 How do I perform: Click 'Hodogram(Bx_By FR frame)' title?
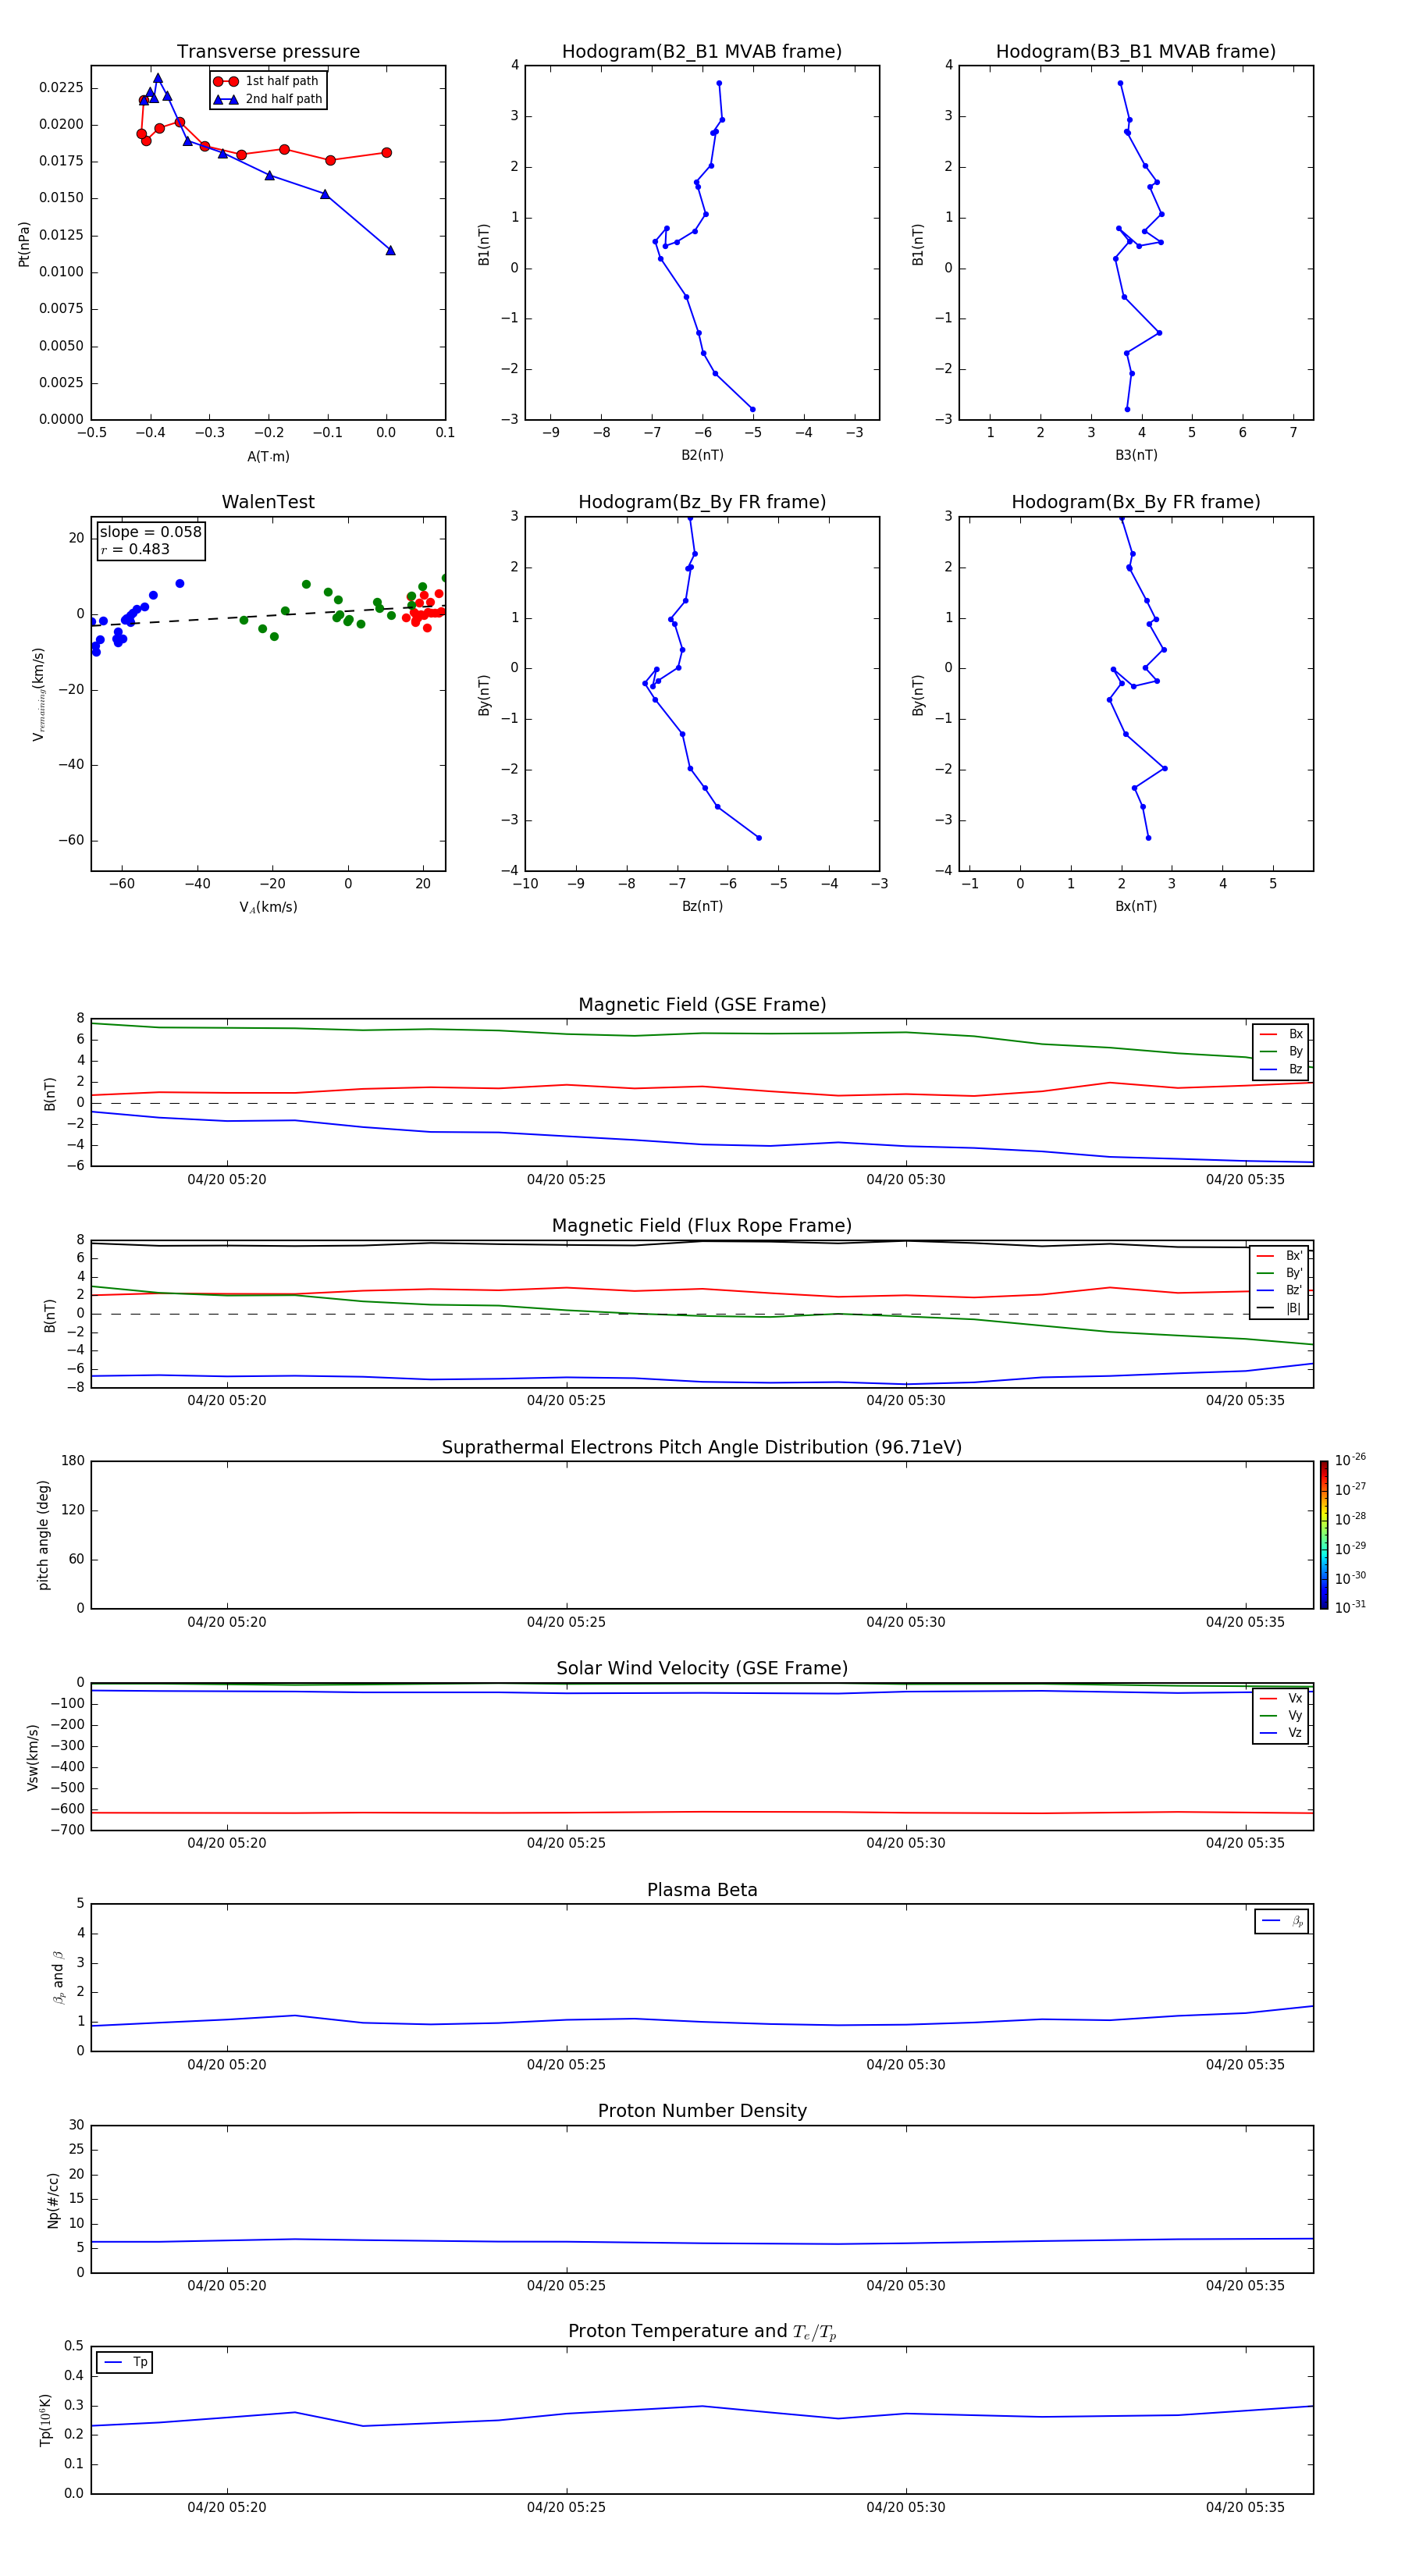[x=1136, y=502]
